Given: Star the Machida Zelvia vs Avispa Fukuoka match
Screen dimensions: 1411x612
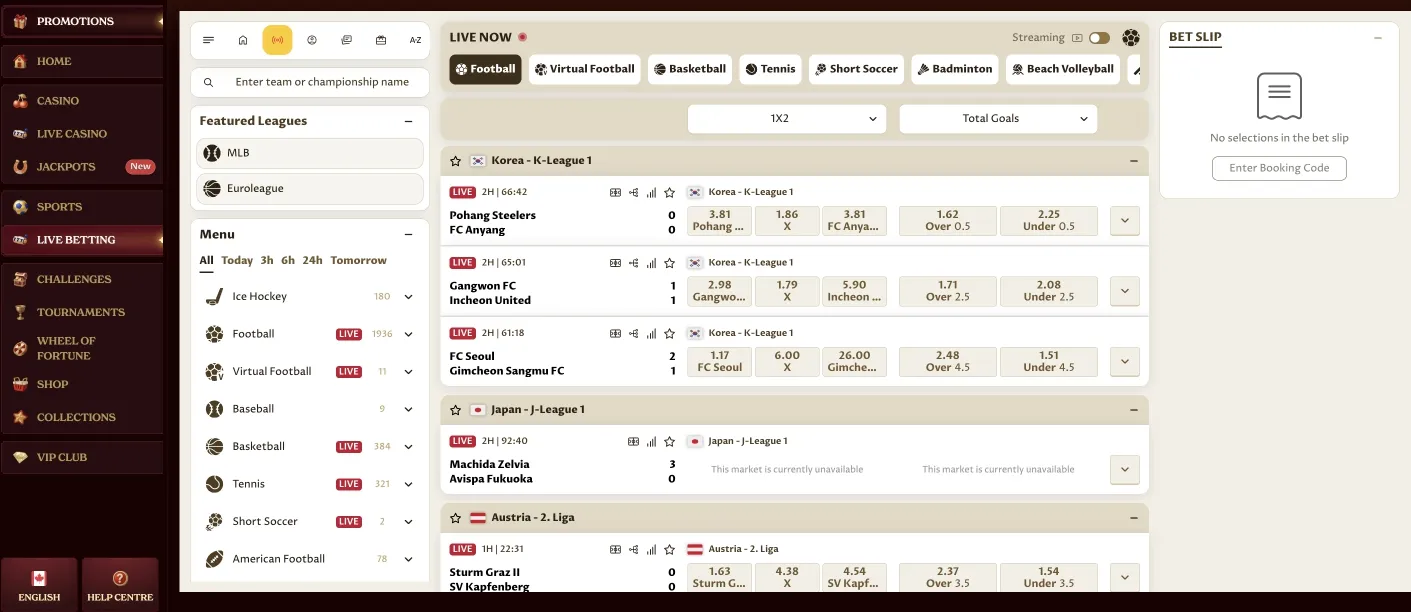Looking at the screenshot, I should 670,441.
